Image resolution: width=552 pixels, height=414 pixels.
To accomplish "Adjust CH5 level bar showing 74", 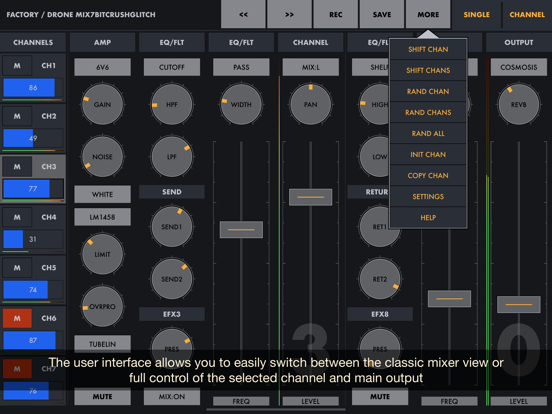I will pos(33,290).
